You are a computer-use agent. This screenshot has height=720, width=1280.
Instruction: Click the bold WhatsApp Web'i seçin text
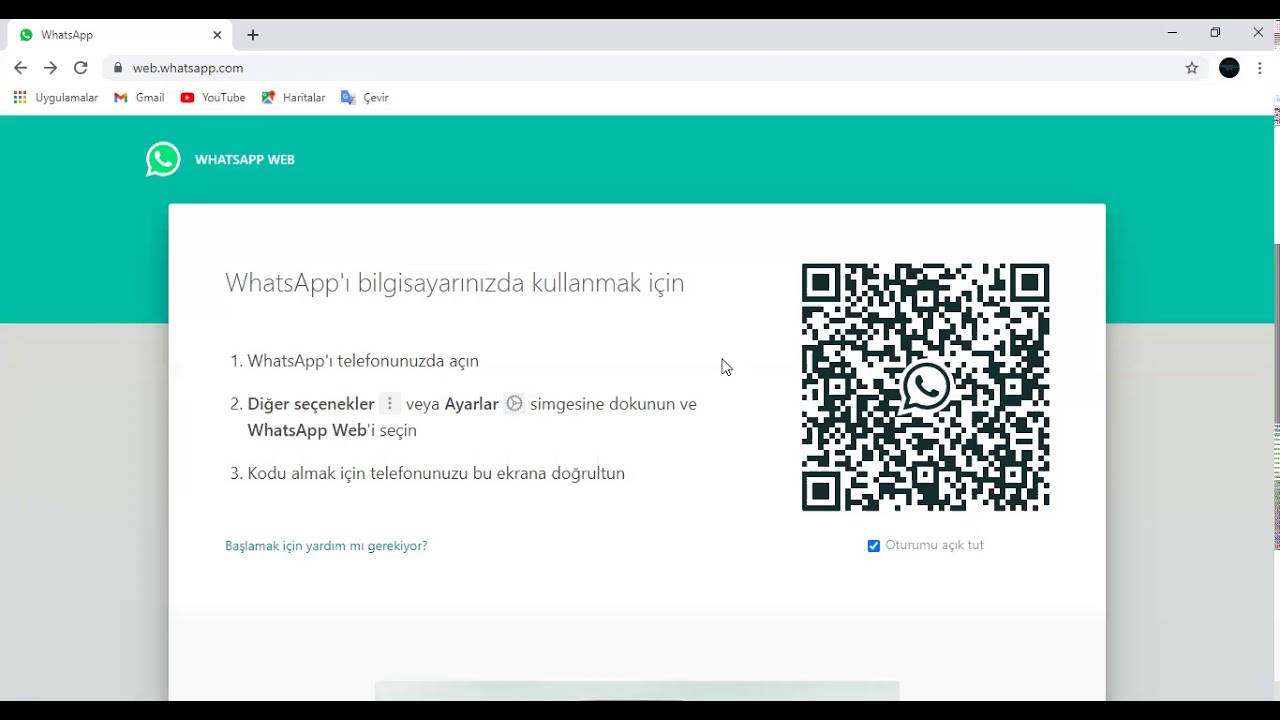[x=332, y=430]
